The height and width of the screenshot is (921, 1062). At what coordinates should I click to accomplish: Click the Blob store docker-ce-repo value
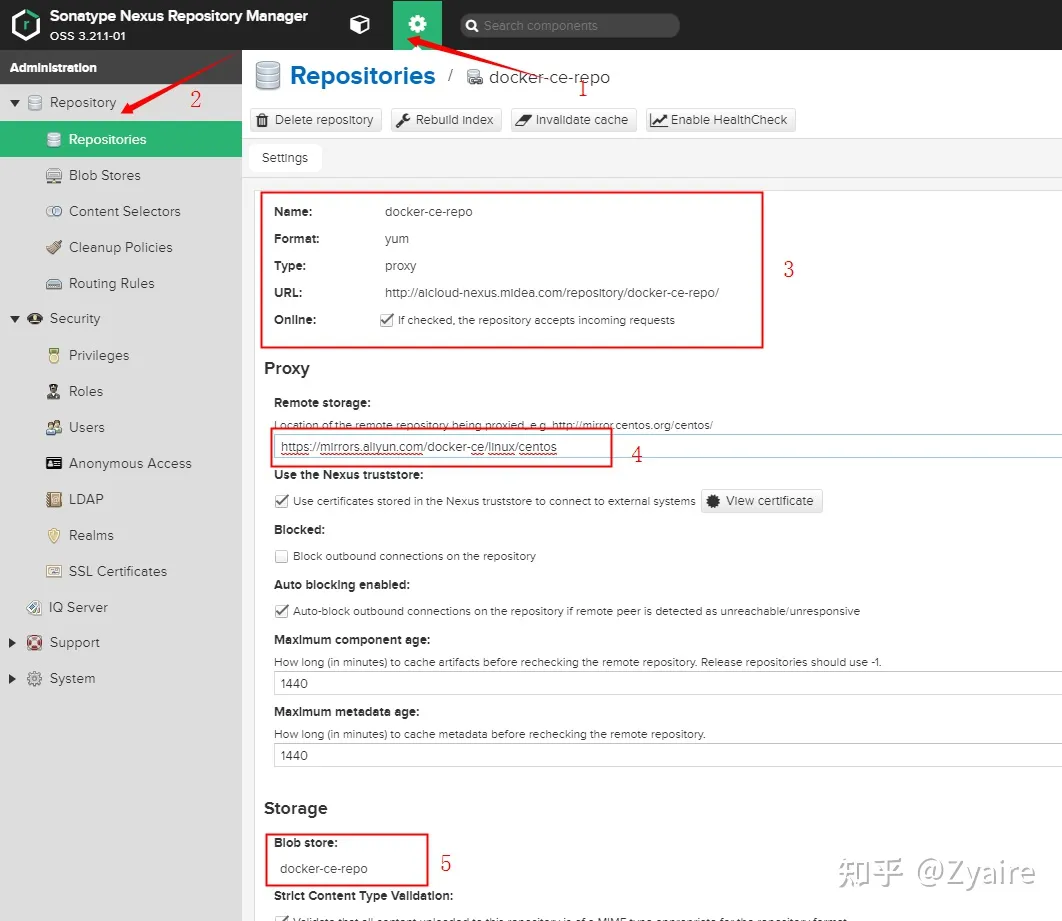click(x=324, y=868)
